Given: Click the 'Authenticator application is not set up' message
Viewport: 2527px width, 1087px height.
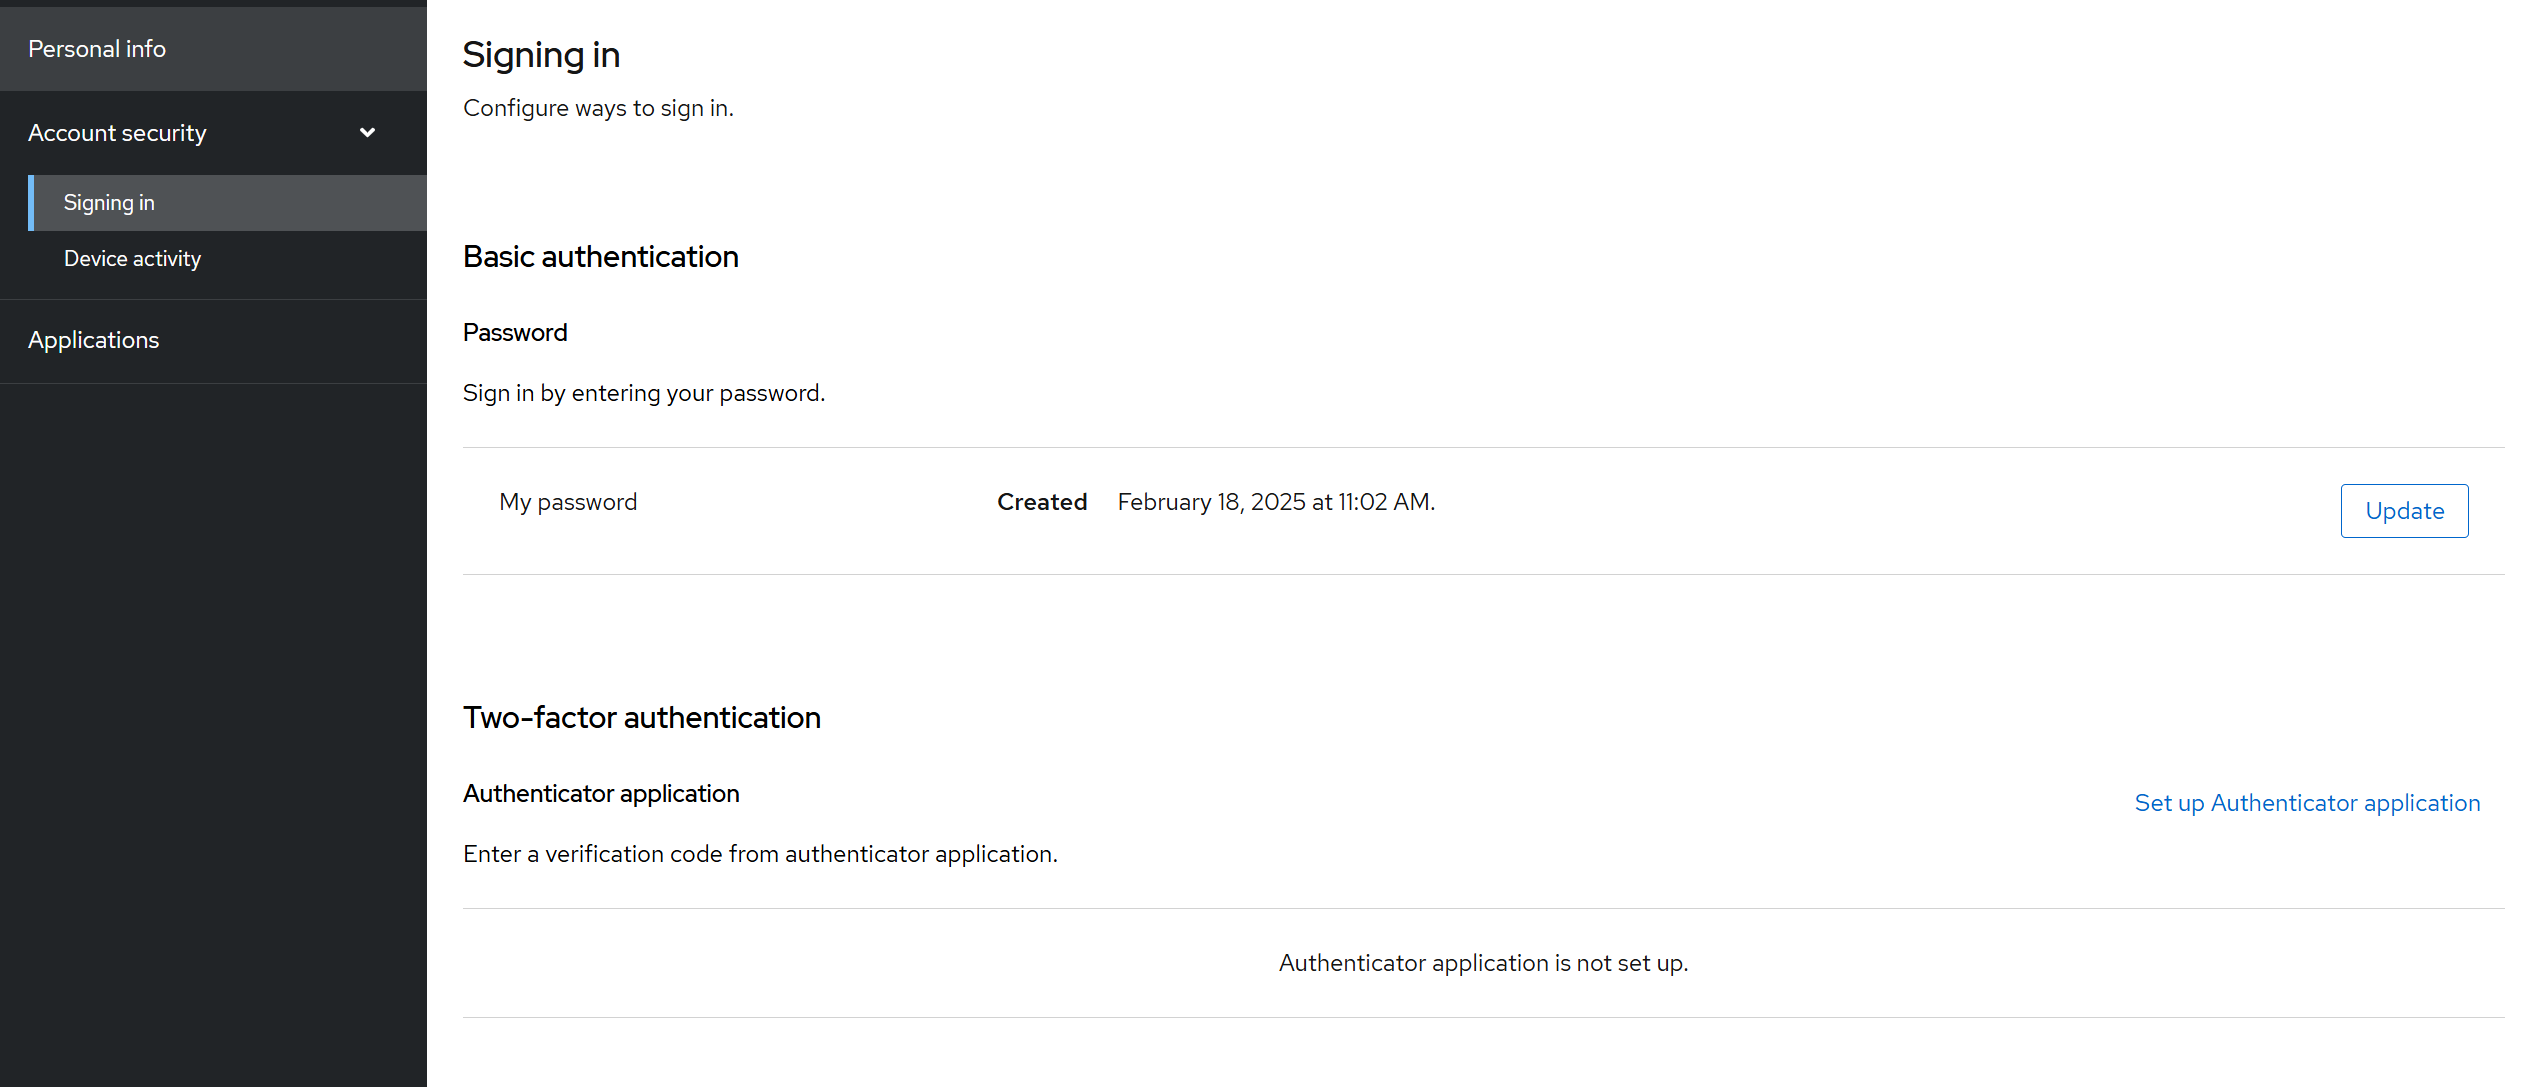Looking at the screenshot, I should pos(1482,963).
